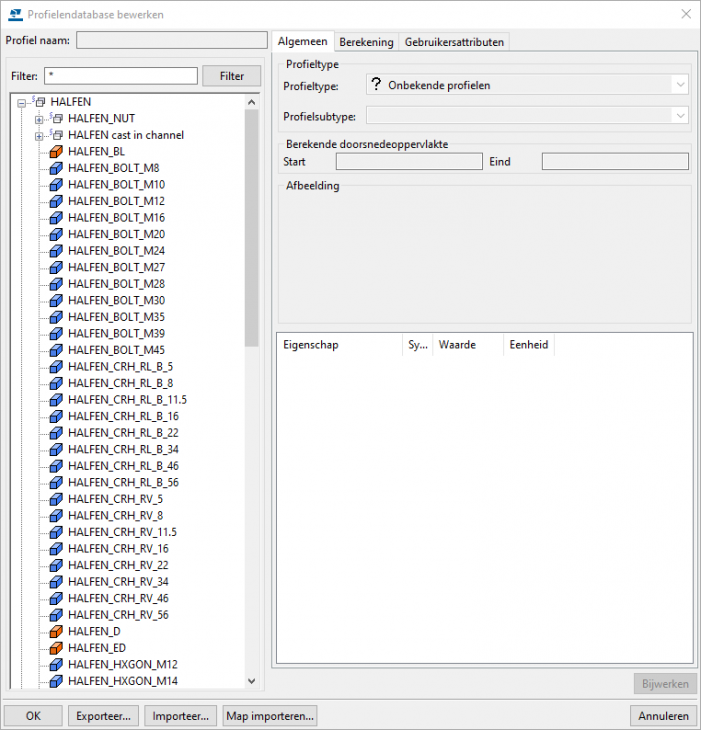Click the cube icon beside HALFEN_CRH_RL_B_46

pyautogui.click(x=56, y=466)
